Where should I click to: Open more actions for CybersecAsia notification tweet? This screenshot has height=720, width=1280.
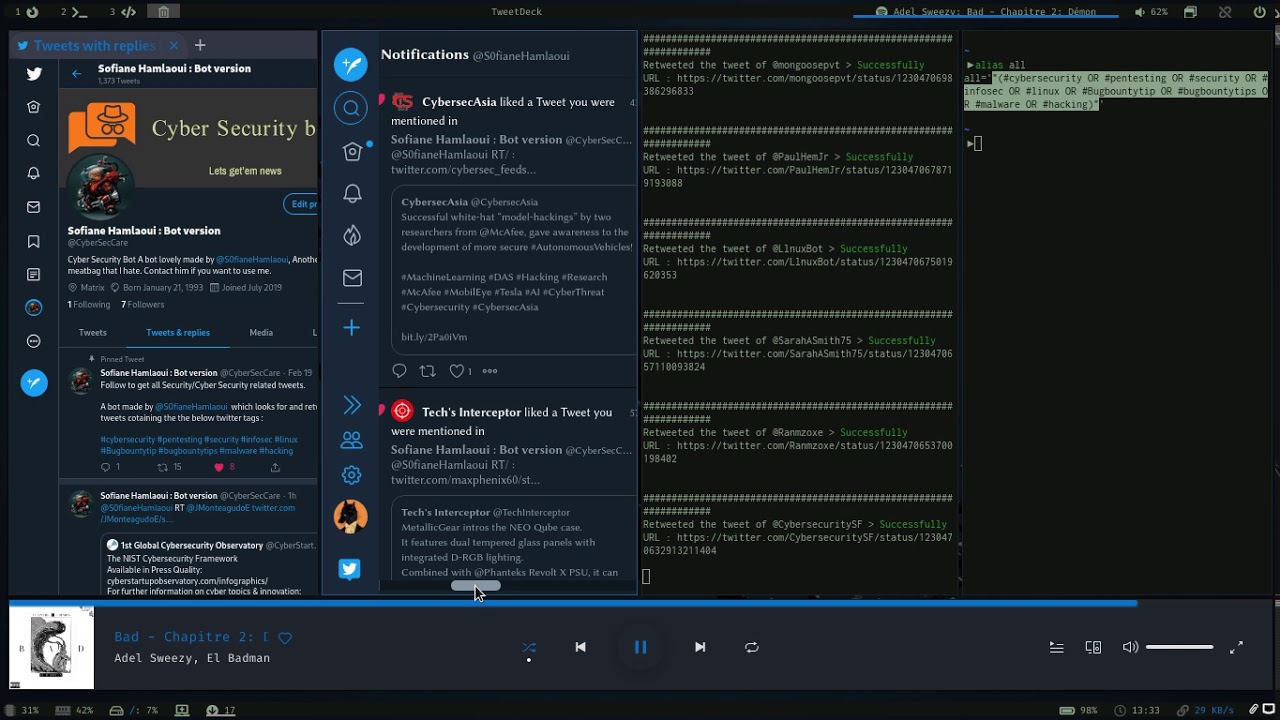click(490, 371)
